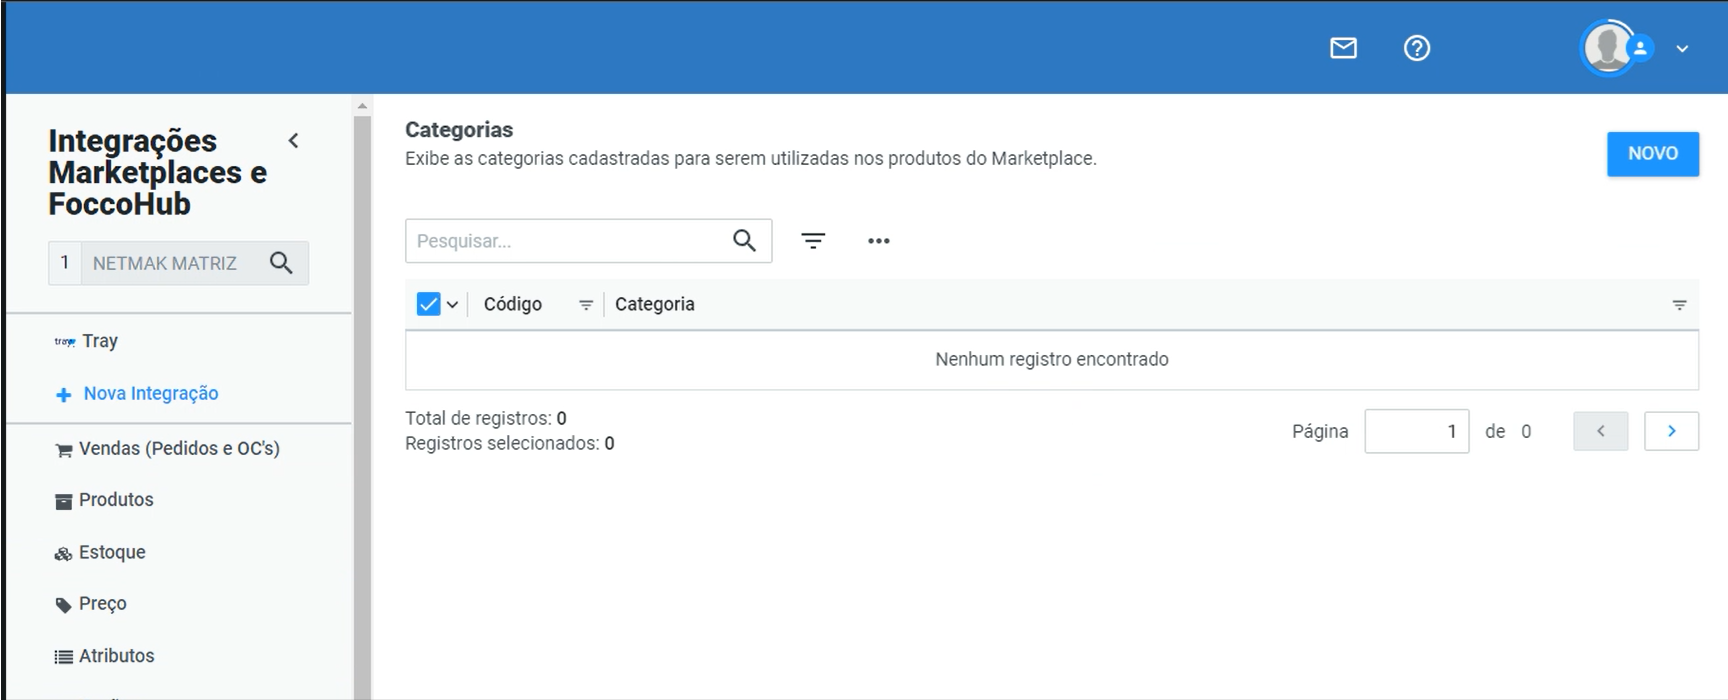Click the NETMAK MATRIZ company search icon
The width and height of the screenshot is (1728, 700).
coord(281,263)
